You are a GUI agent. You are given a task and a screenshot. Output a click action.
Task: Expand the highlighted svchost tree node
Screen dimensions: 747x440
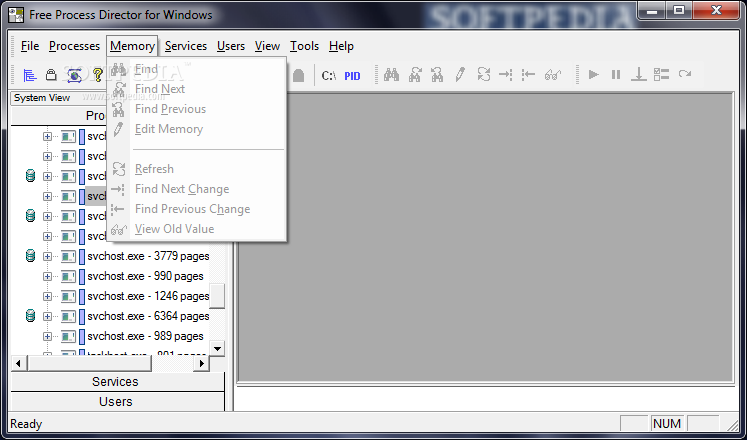[x=47, y=196]
